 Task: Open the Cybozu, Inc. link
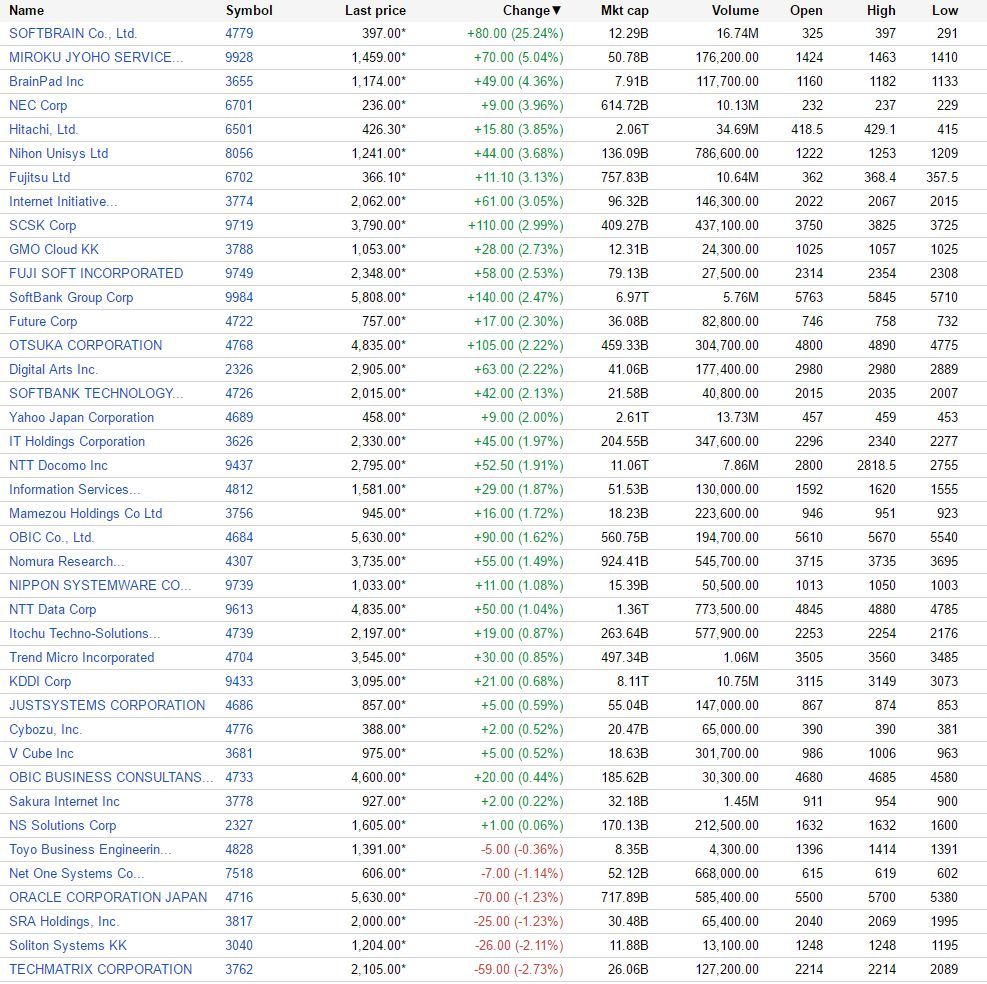tap(45, 729)
